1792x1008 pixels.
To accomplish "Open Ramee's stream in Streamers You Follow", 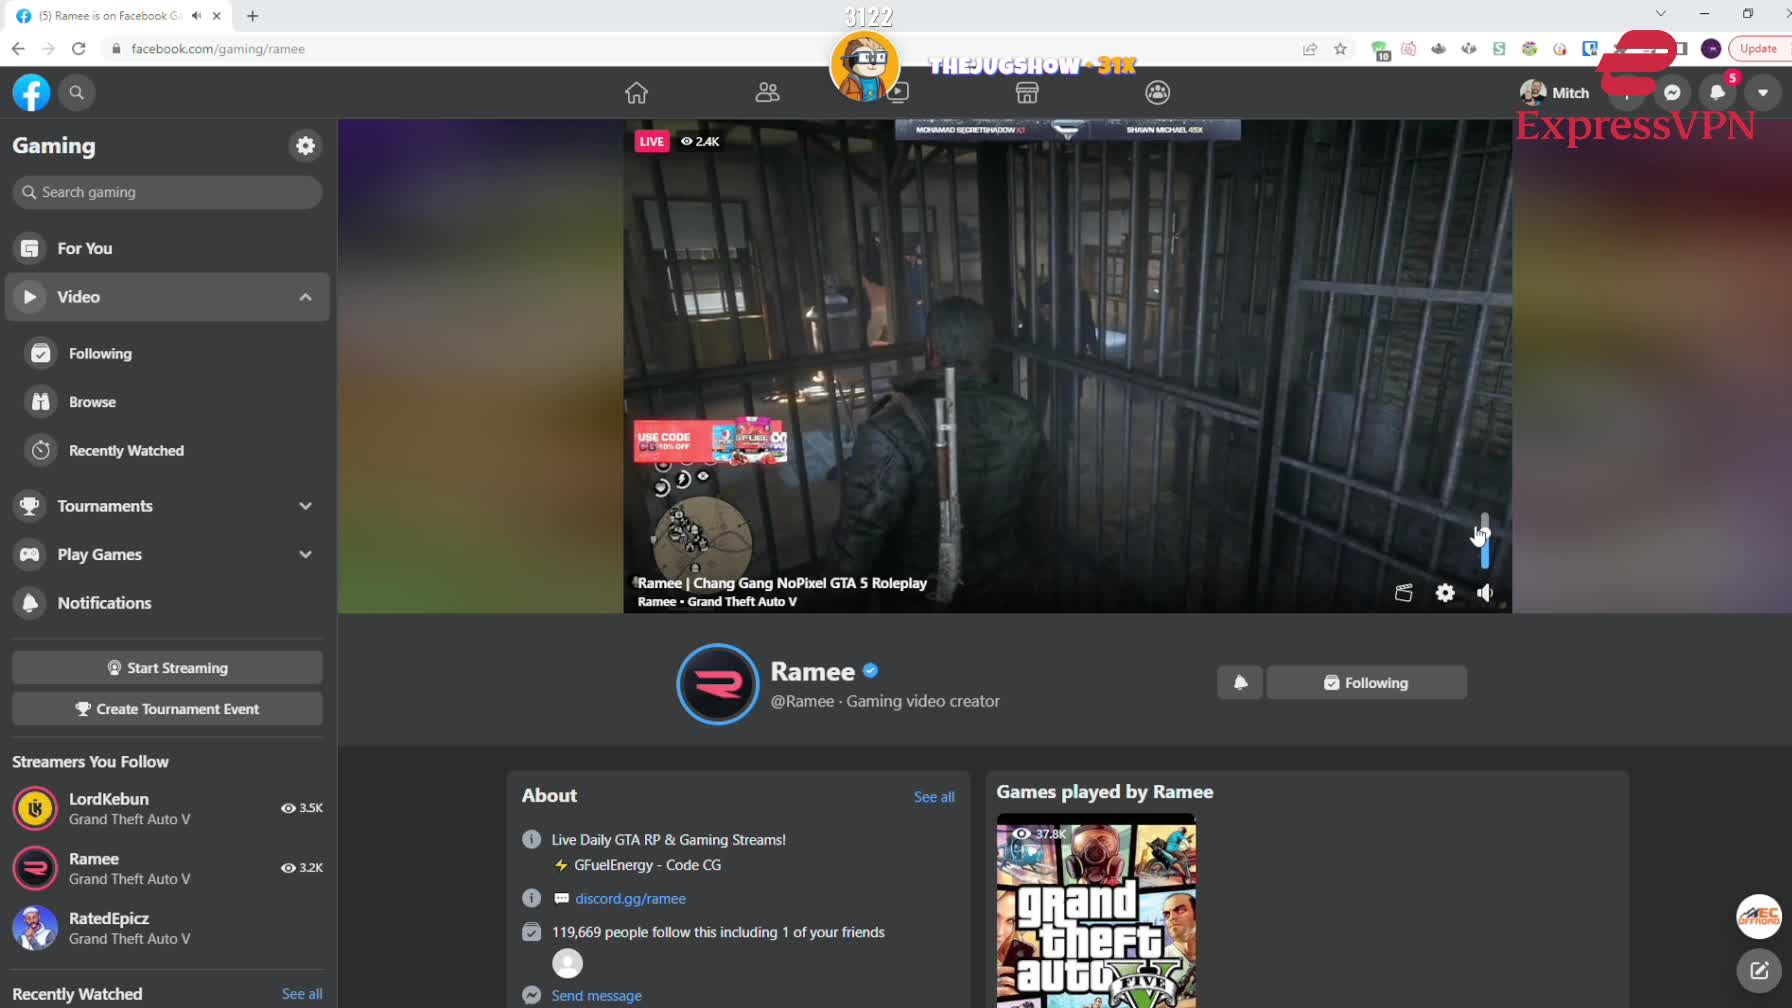I will [167, 868].
